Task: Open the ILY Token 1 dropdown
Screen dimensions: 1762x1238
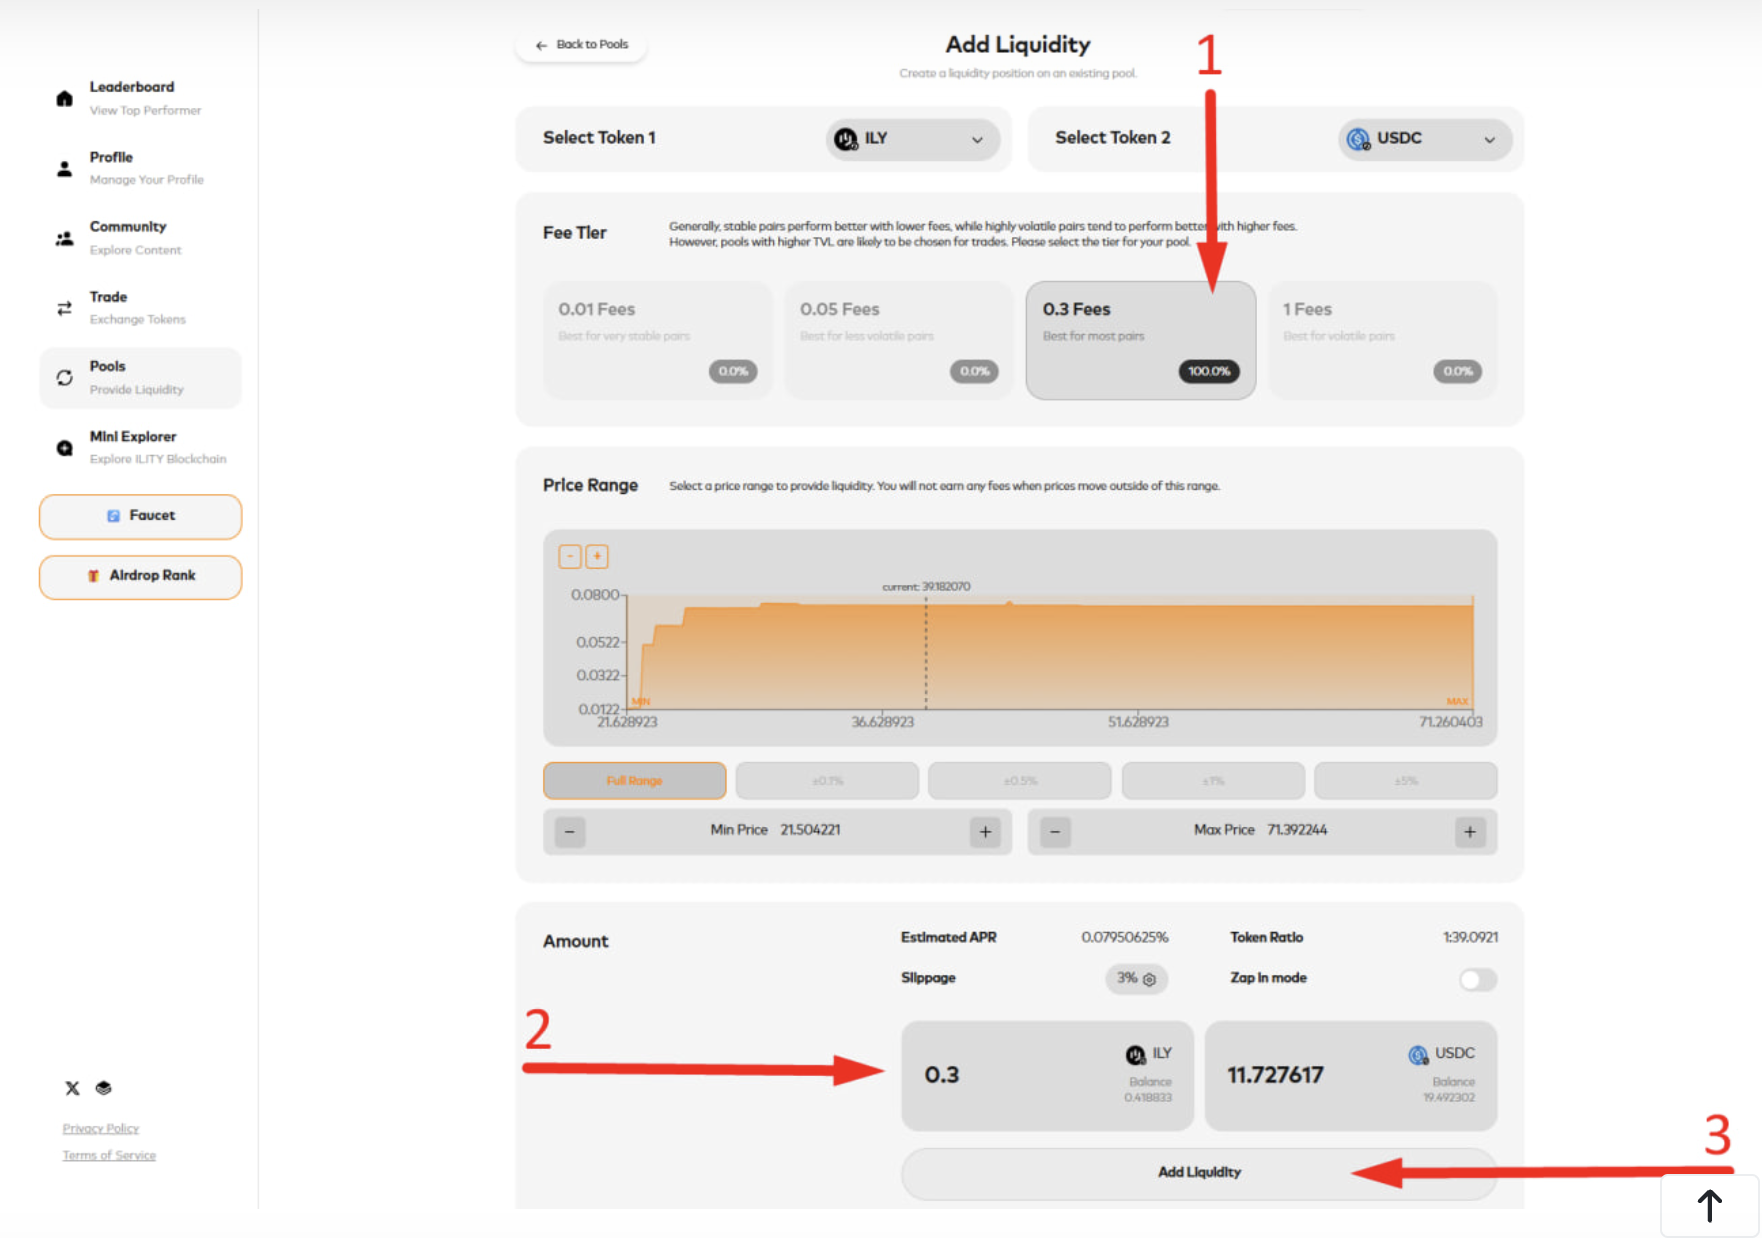Action: pyautogui.click(x=912, y=139)
